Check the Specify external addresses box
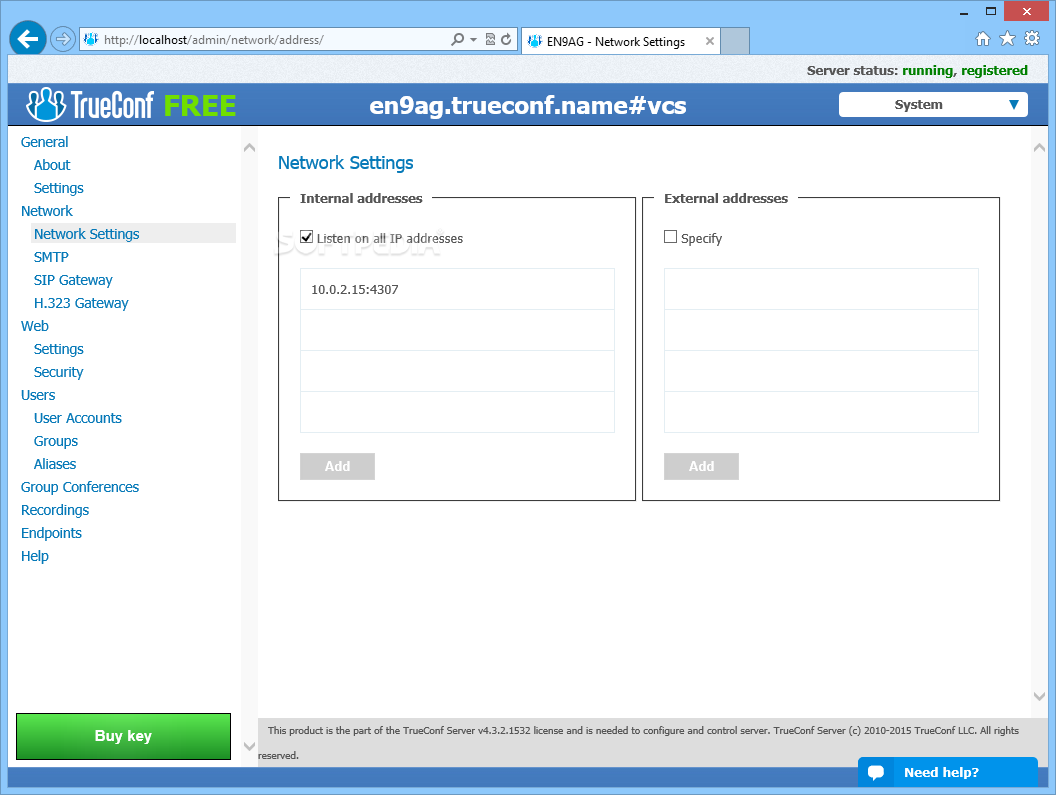The width and height of the screenshot is (1056, 795). (670, 236)
